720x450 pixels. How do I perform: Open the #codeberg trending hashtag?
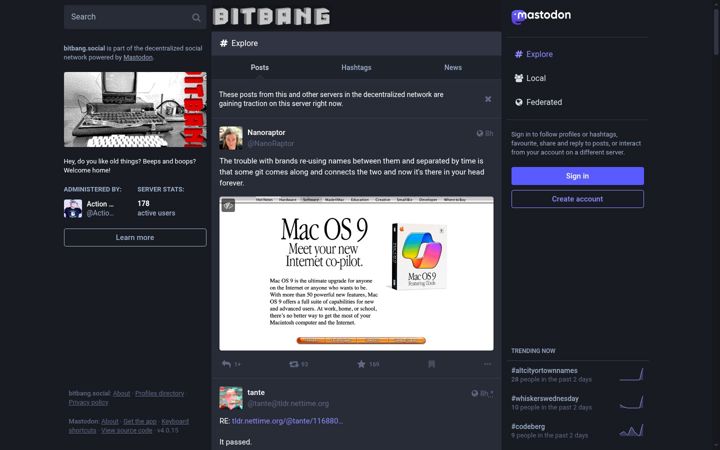528,427
